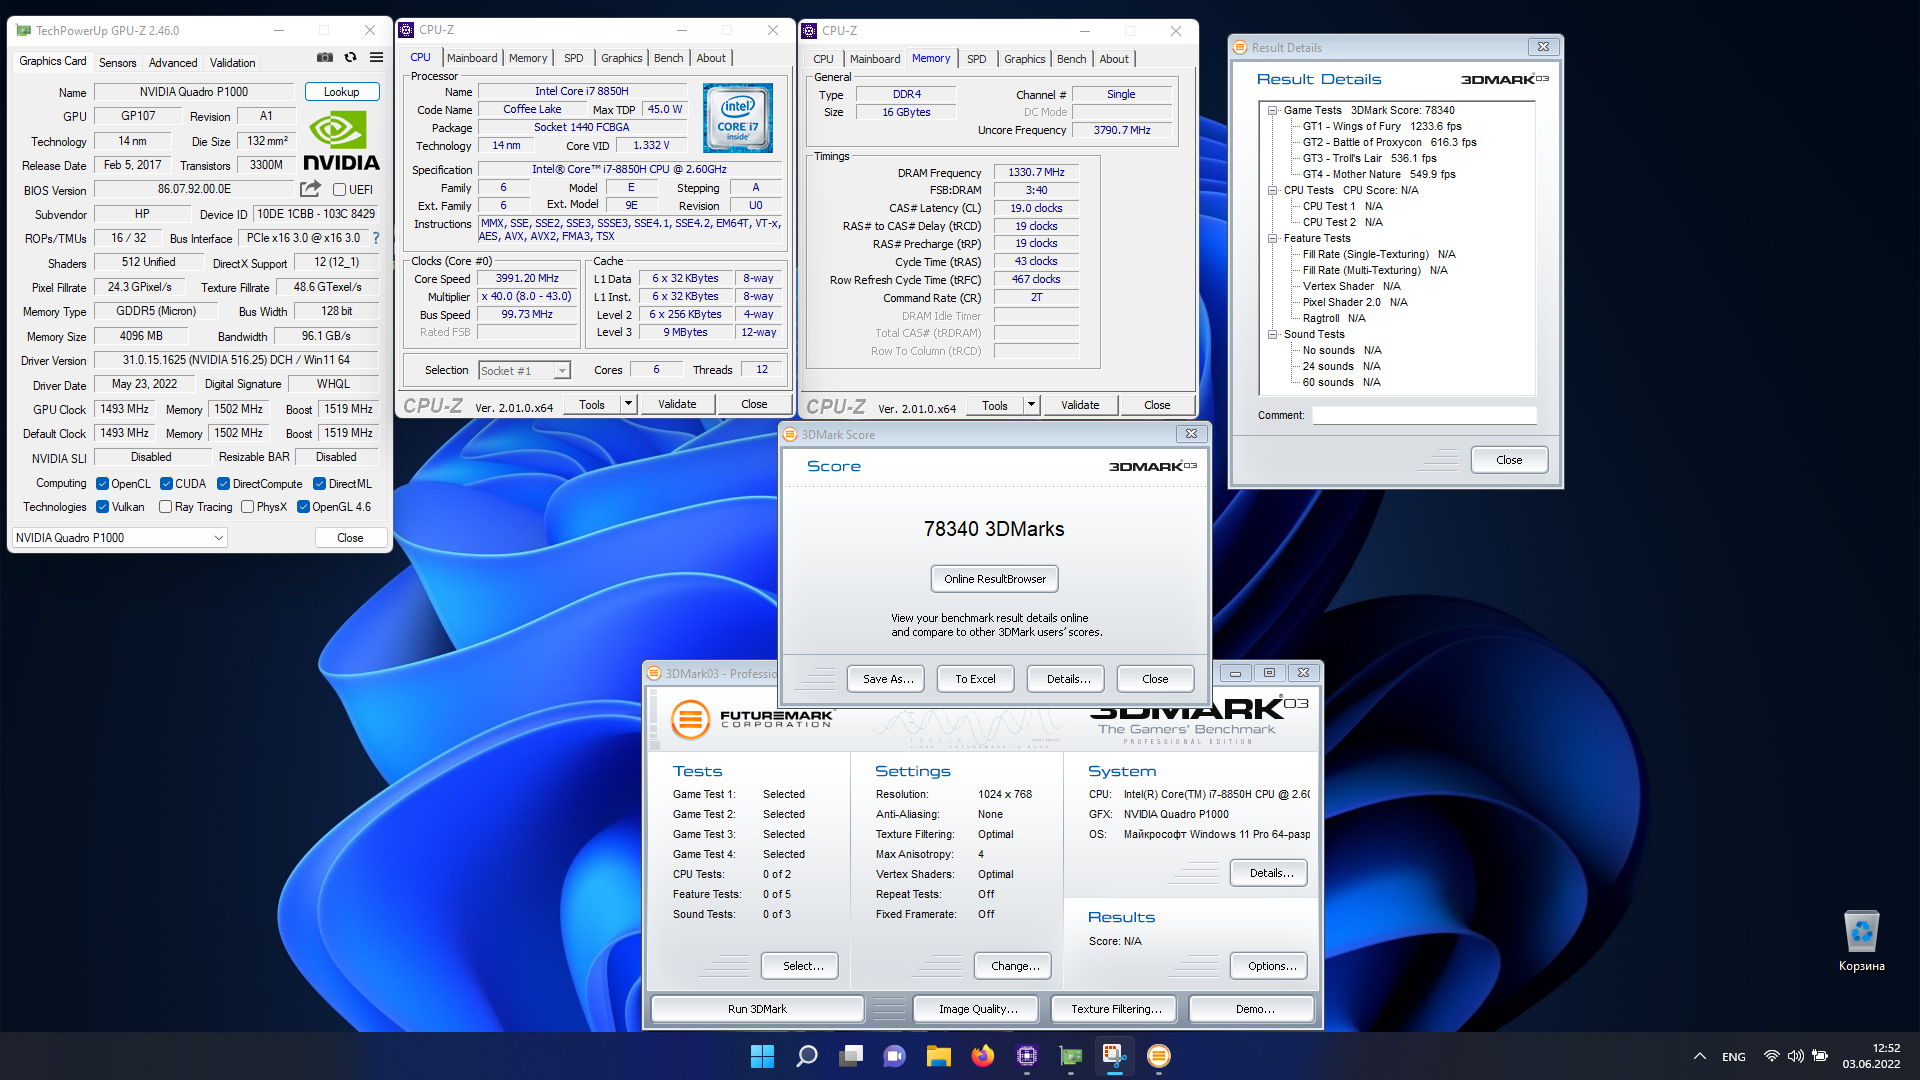Toggle the Vulkan checkbox
Image resolution: width=1920 pixels, height=1080 pixels.
click(102, 507)
